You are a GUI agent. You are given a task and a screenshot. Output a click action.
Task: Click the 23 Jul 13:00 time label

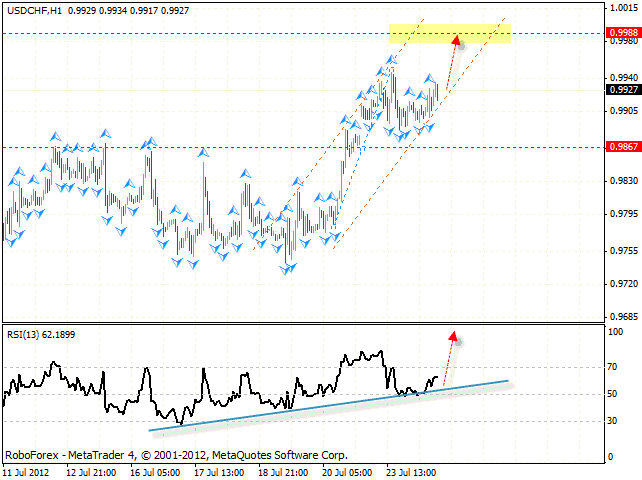(x=411, y=473)
